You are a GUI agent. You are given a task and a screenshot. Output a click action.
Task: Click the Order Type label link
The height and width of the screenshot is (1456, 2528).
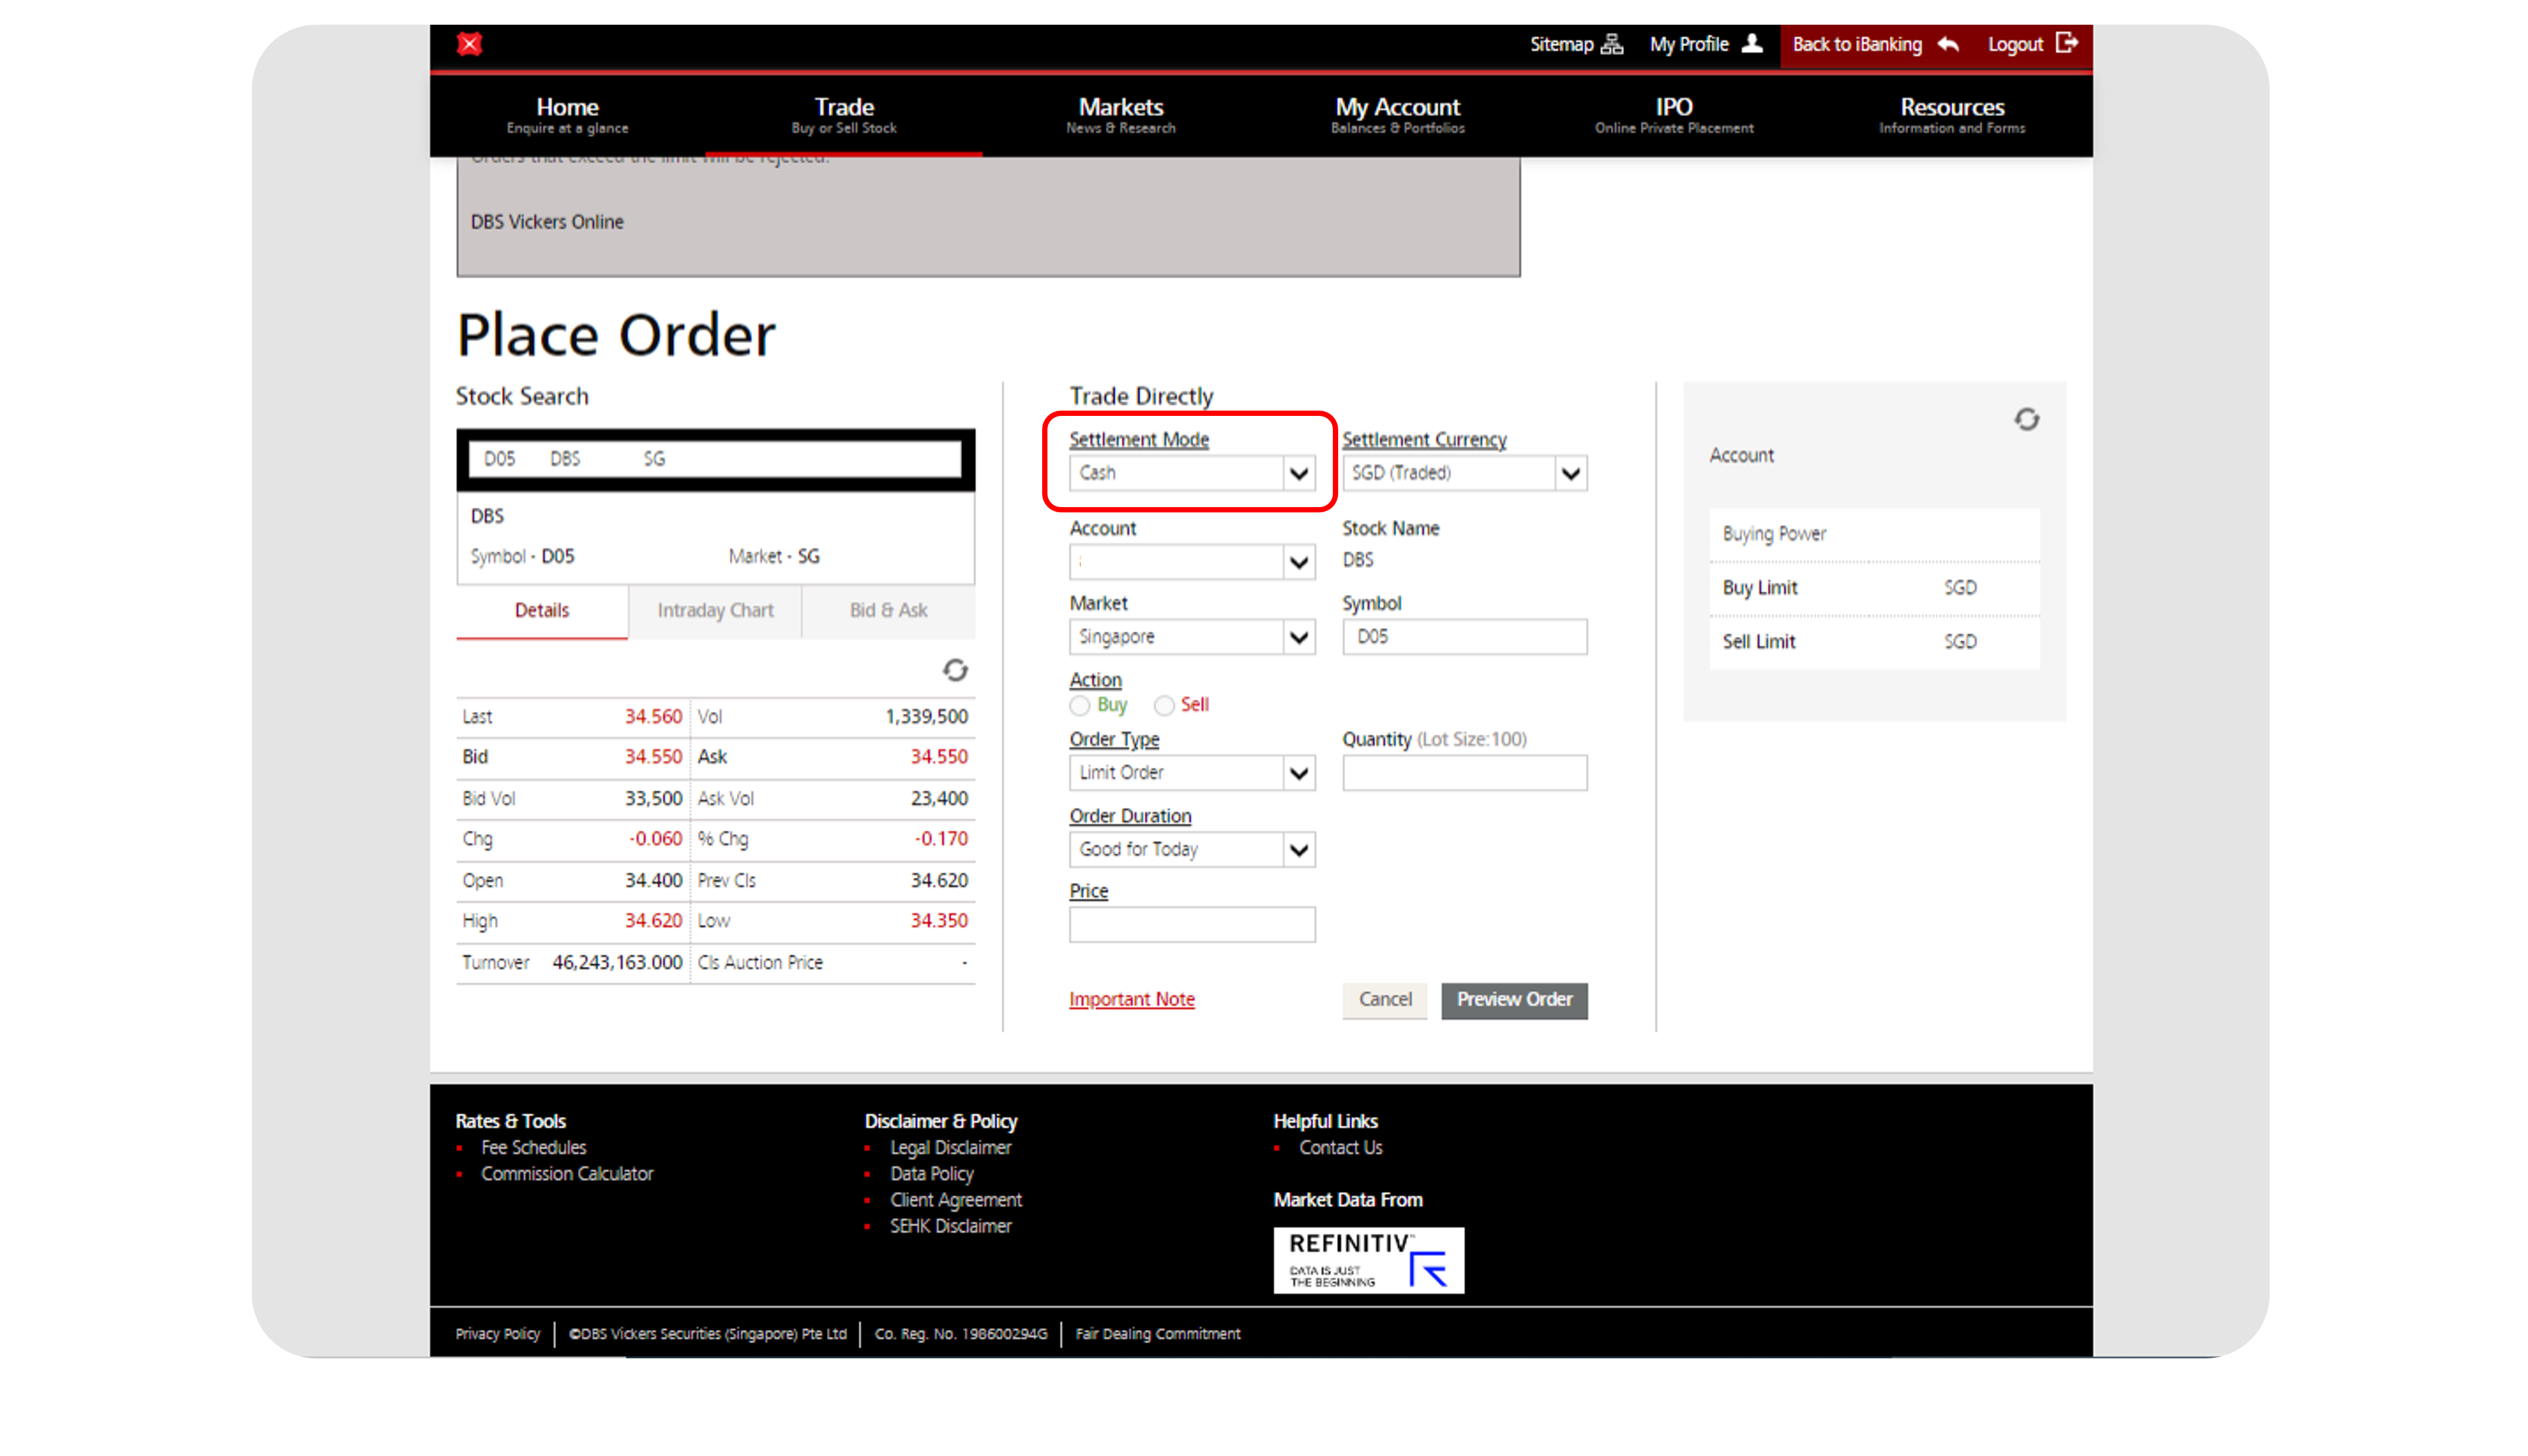click(x=1114, y=740)
